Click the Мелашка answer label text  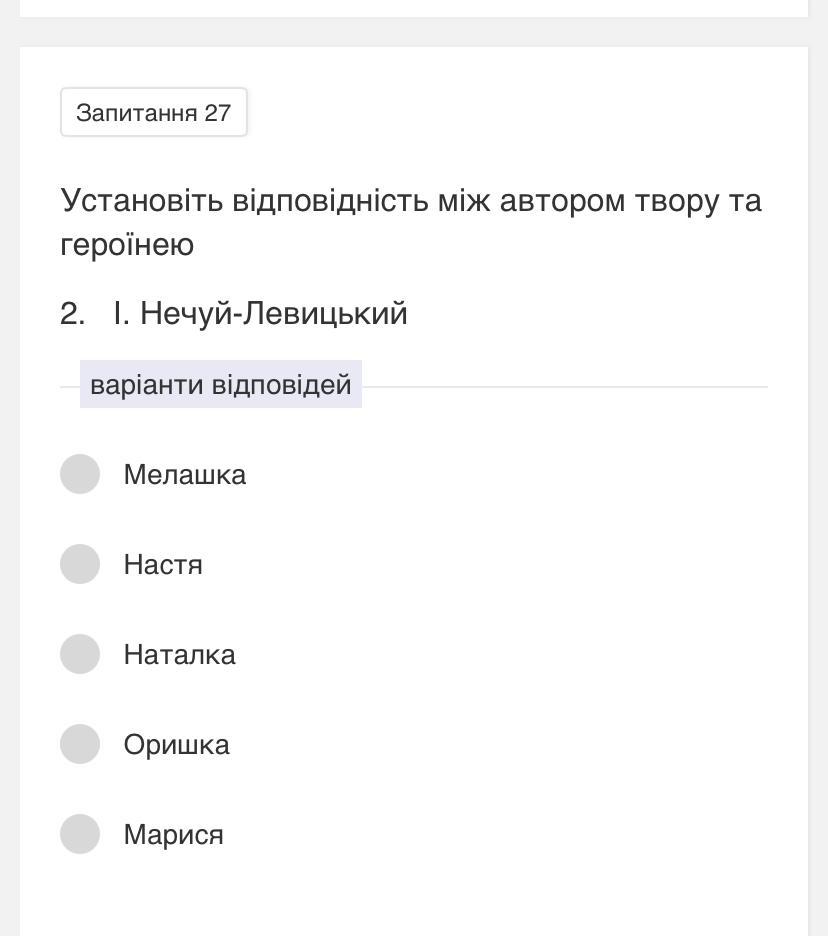pos(184,475)
